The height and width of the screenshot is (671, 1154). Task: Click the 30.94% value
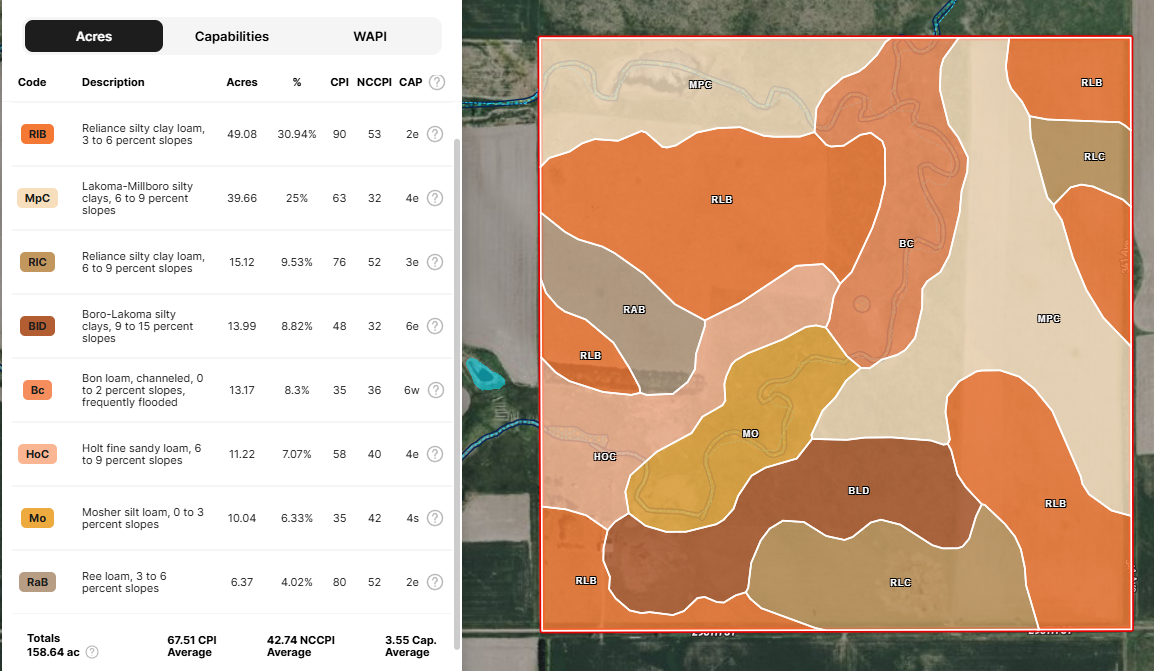[297, 134]
